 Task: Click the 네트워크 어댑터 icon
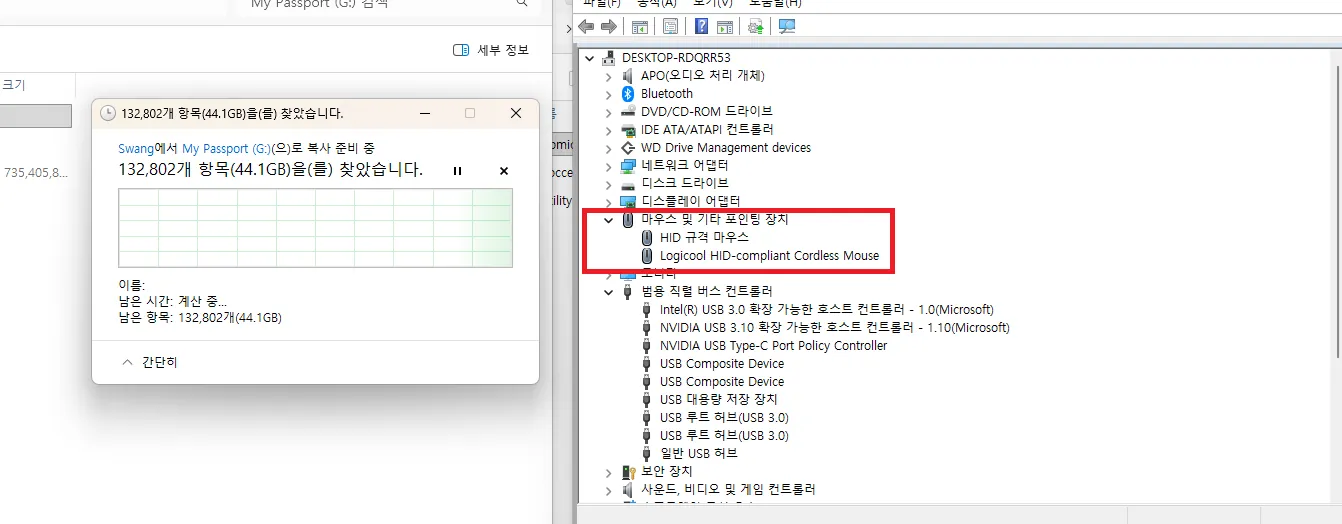tap(628, 165)
